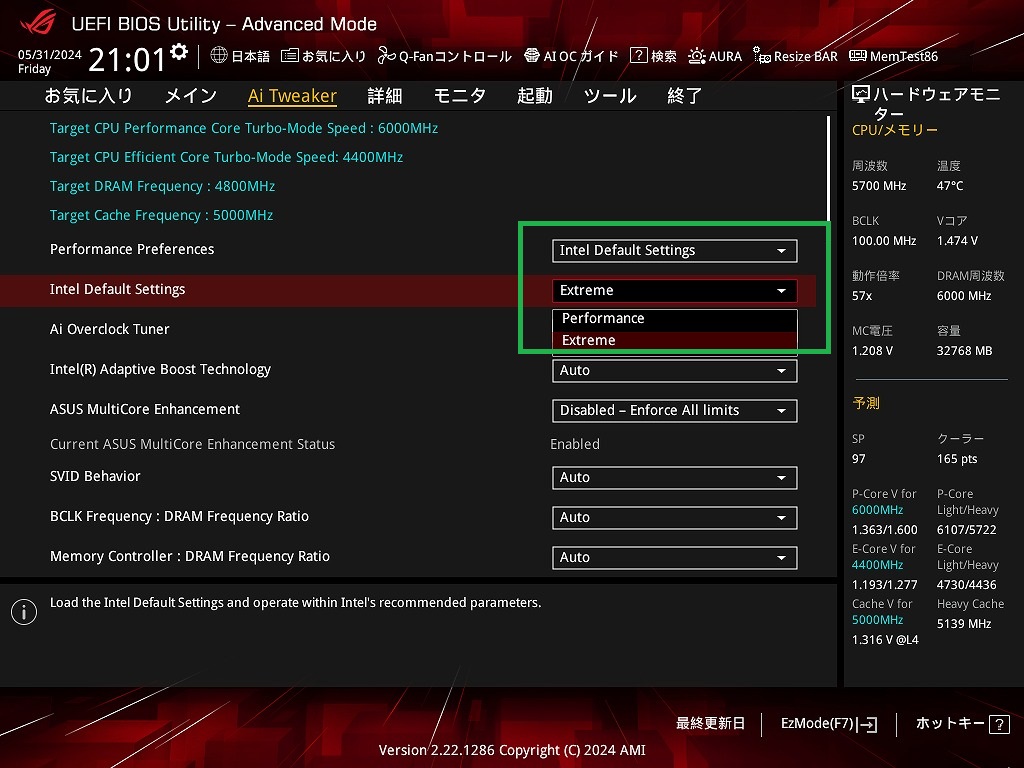The height and width of the screenshot is (768, 1024).
Task: Open the ASUS MultiCore Enhancement dropdown
Action: pos(675,411)
